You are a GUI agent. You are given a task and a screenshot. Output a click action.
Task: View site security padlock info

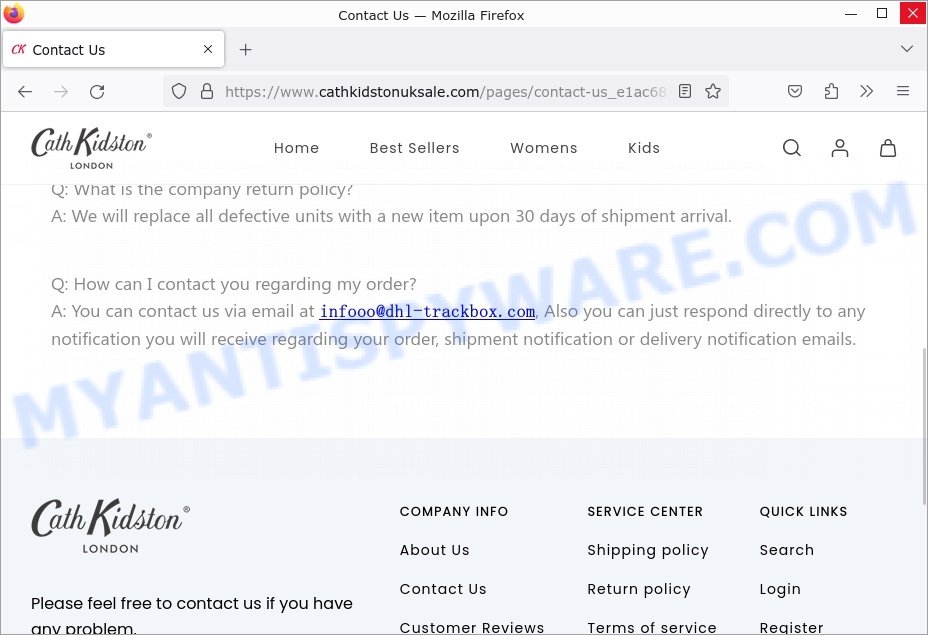click(x=207, y=91)
